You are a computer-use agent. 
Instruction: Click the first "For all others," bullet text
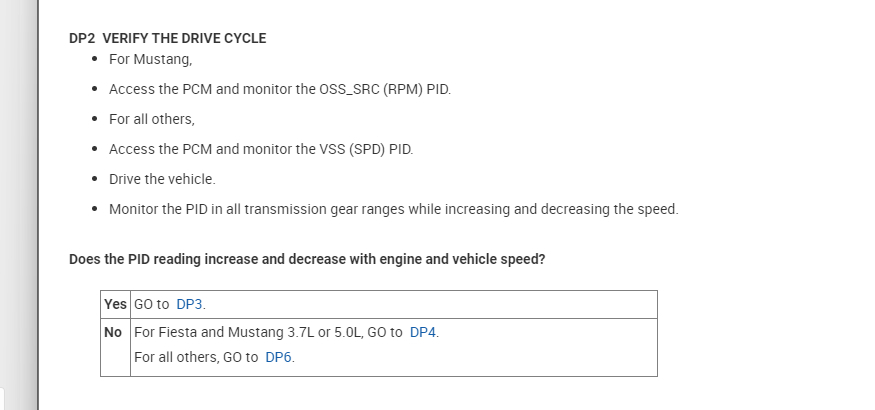point(151,119)
